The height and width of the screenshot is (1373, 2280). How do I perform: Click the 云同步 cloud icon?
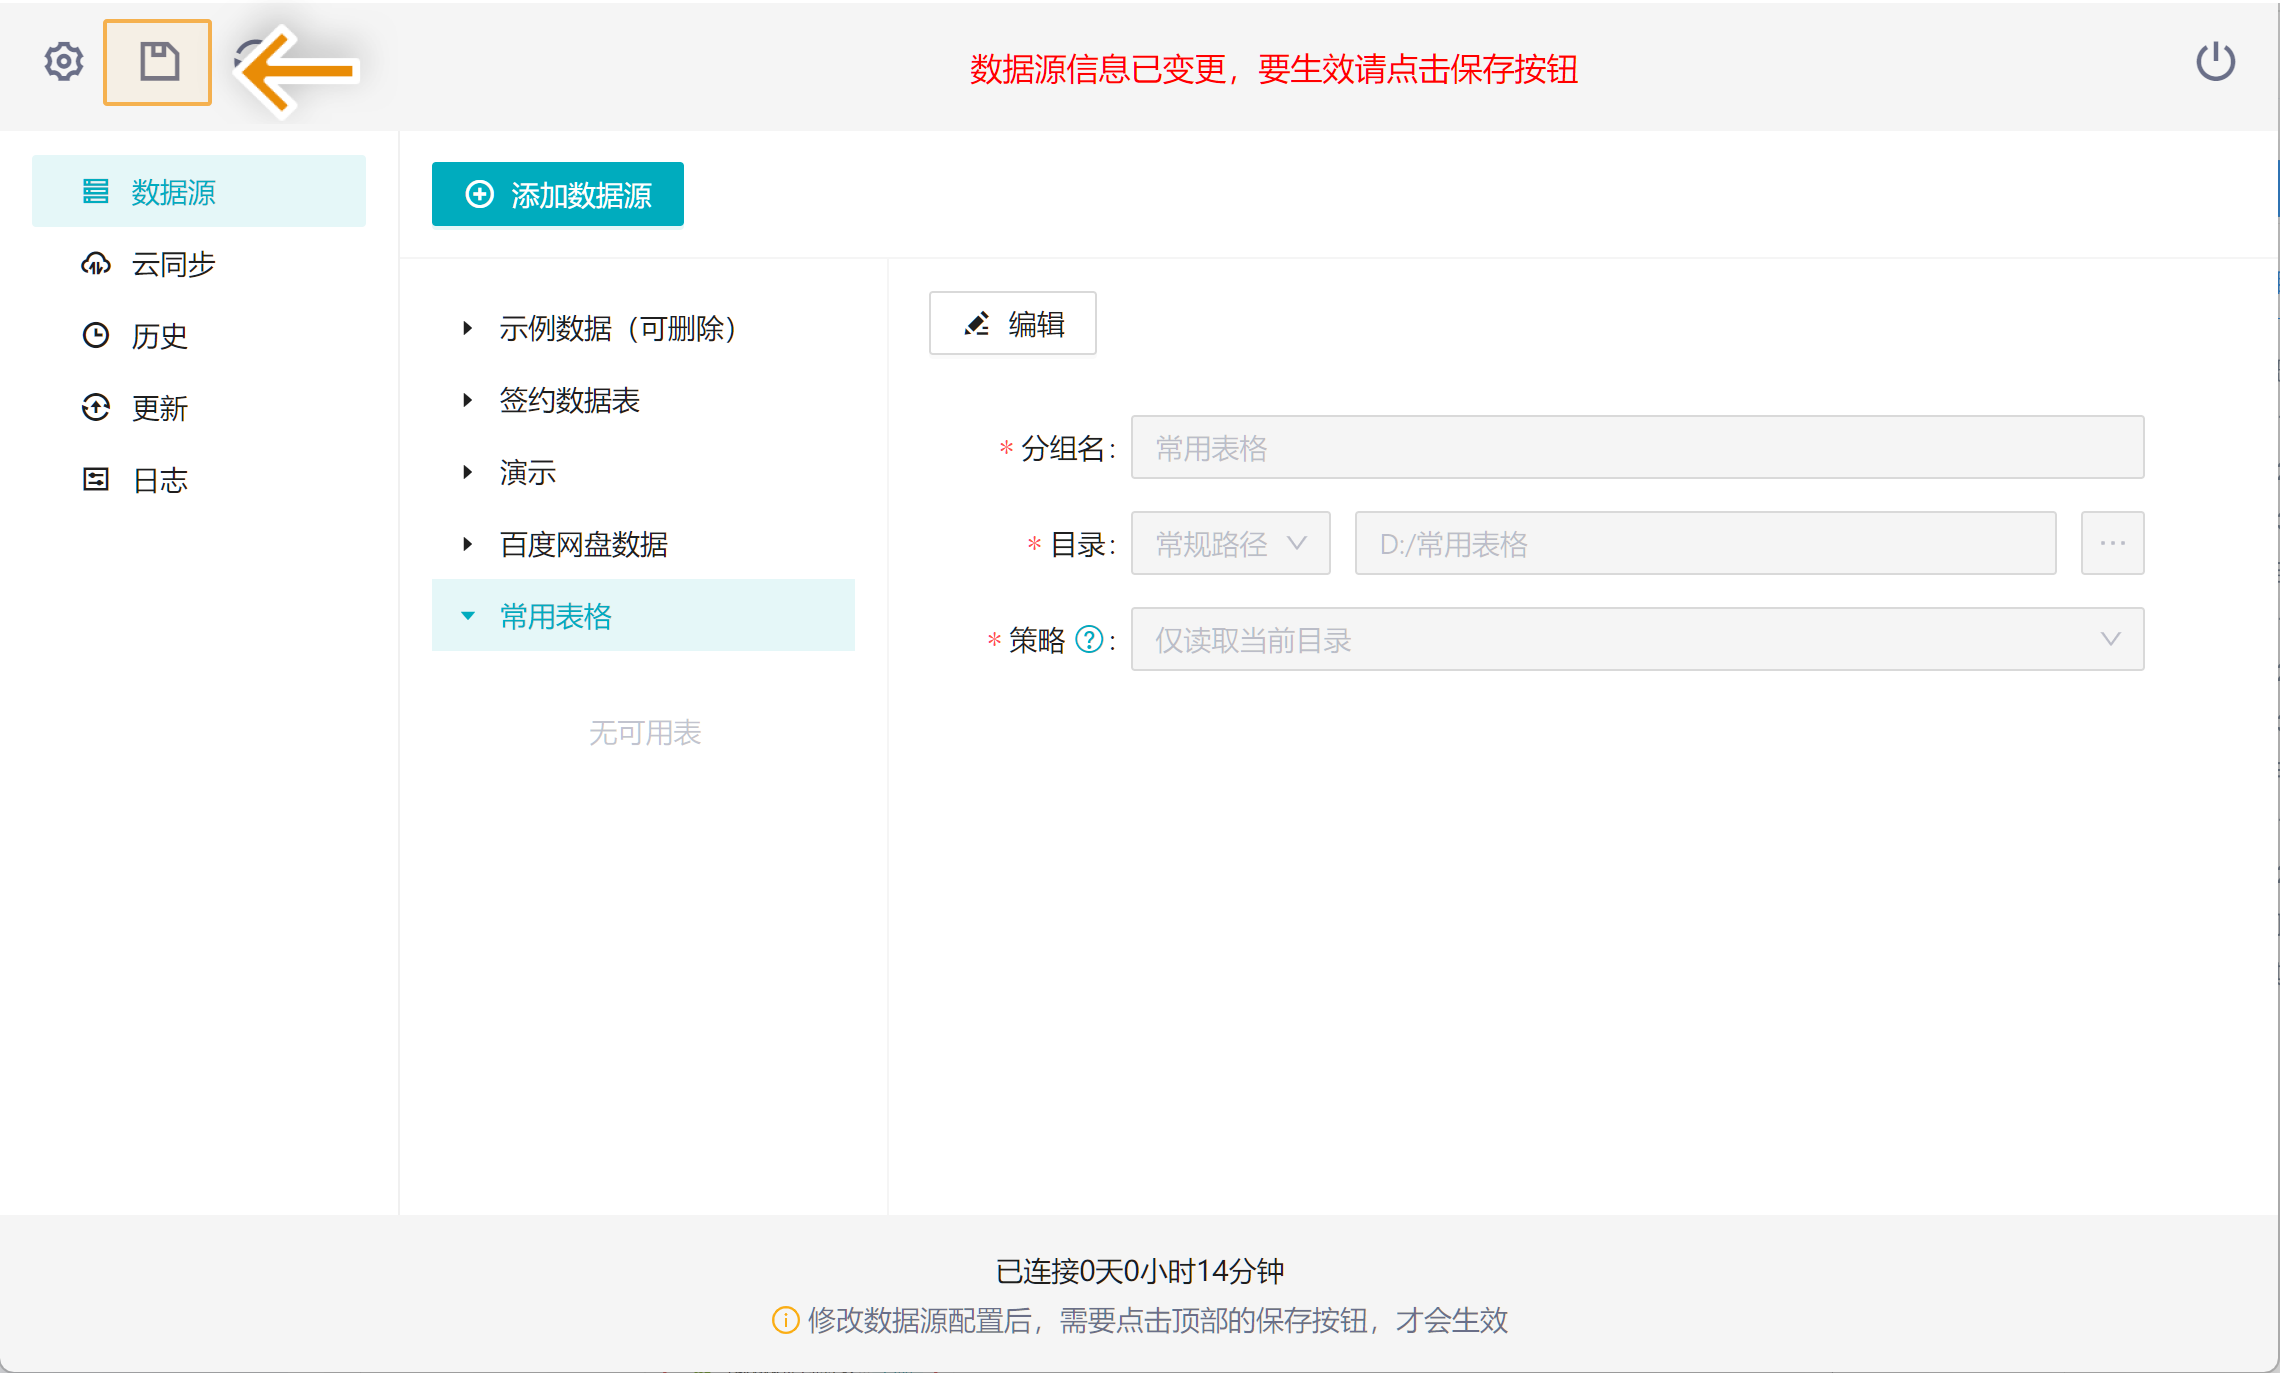96,264
